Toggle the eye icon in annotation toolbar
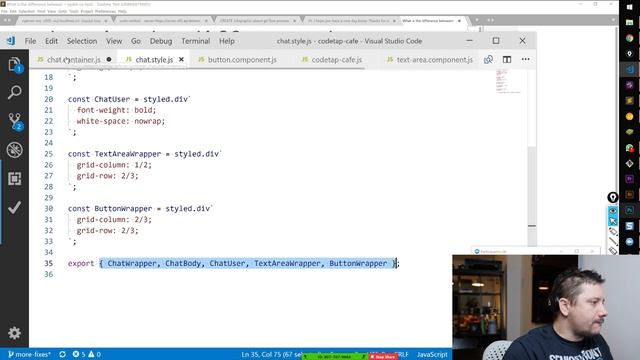640x360 pixels. [613, 211]
